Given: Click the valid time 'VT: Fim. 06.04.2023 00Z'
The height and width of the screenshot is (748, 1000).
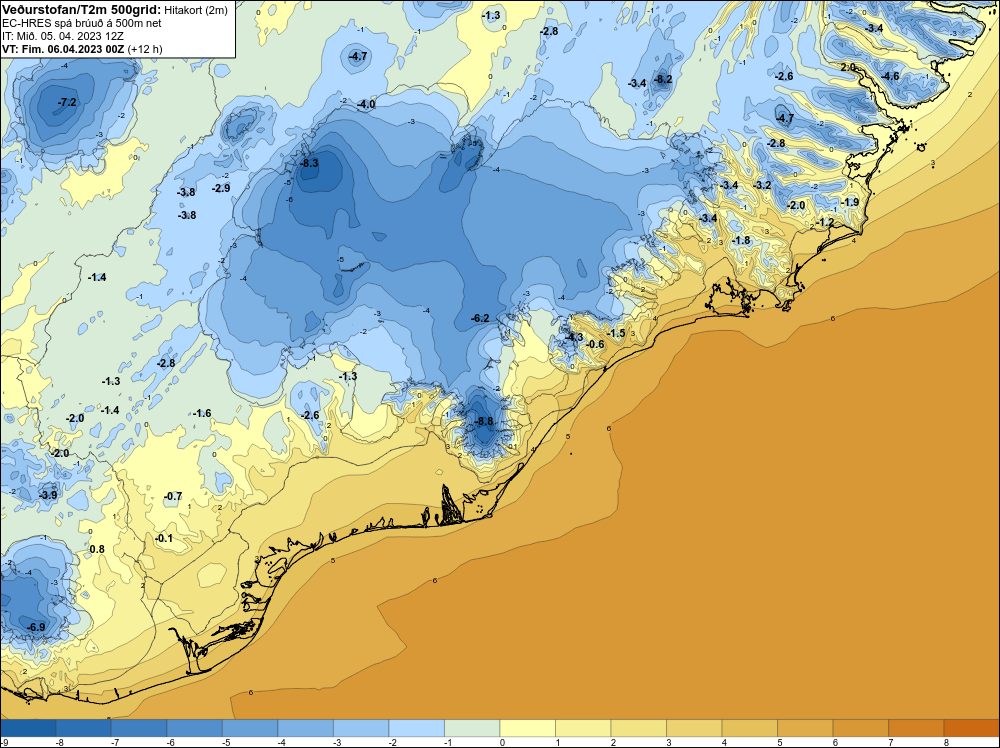Looking at the screenshot, I should pos(64,49).
